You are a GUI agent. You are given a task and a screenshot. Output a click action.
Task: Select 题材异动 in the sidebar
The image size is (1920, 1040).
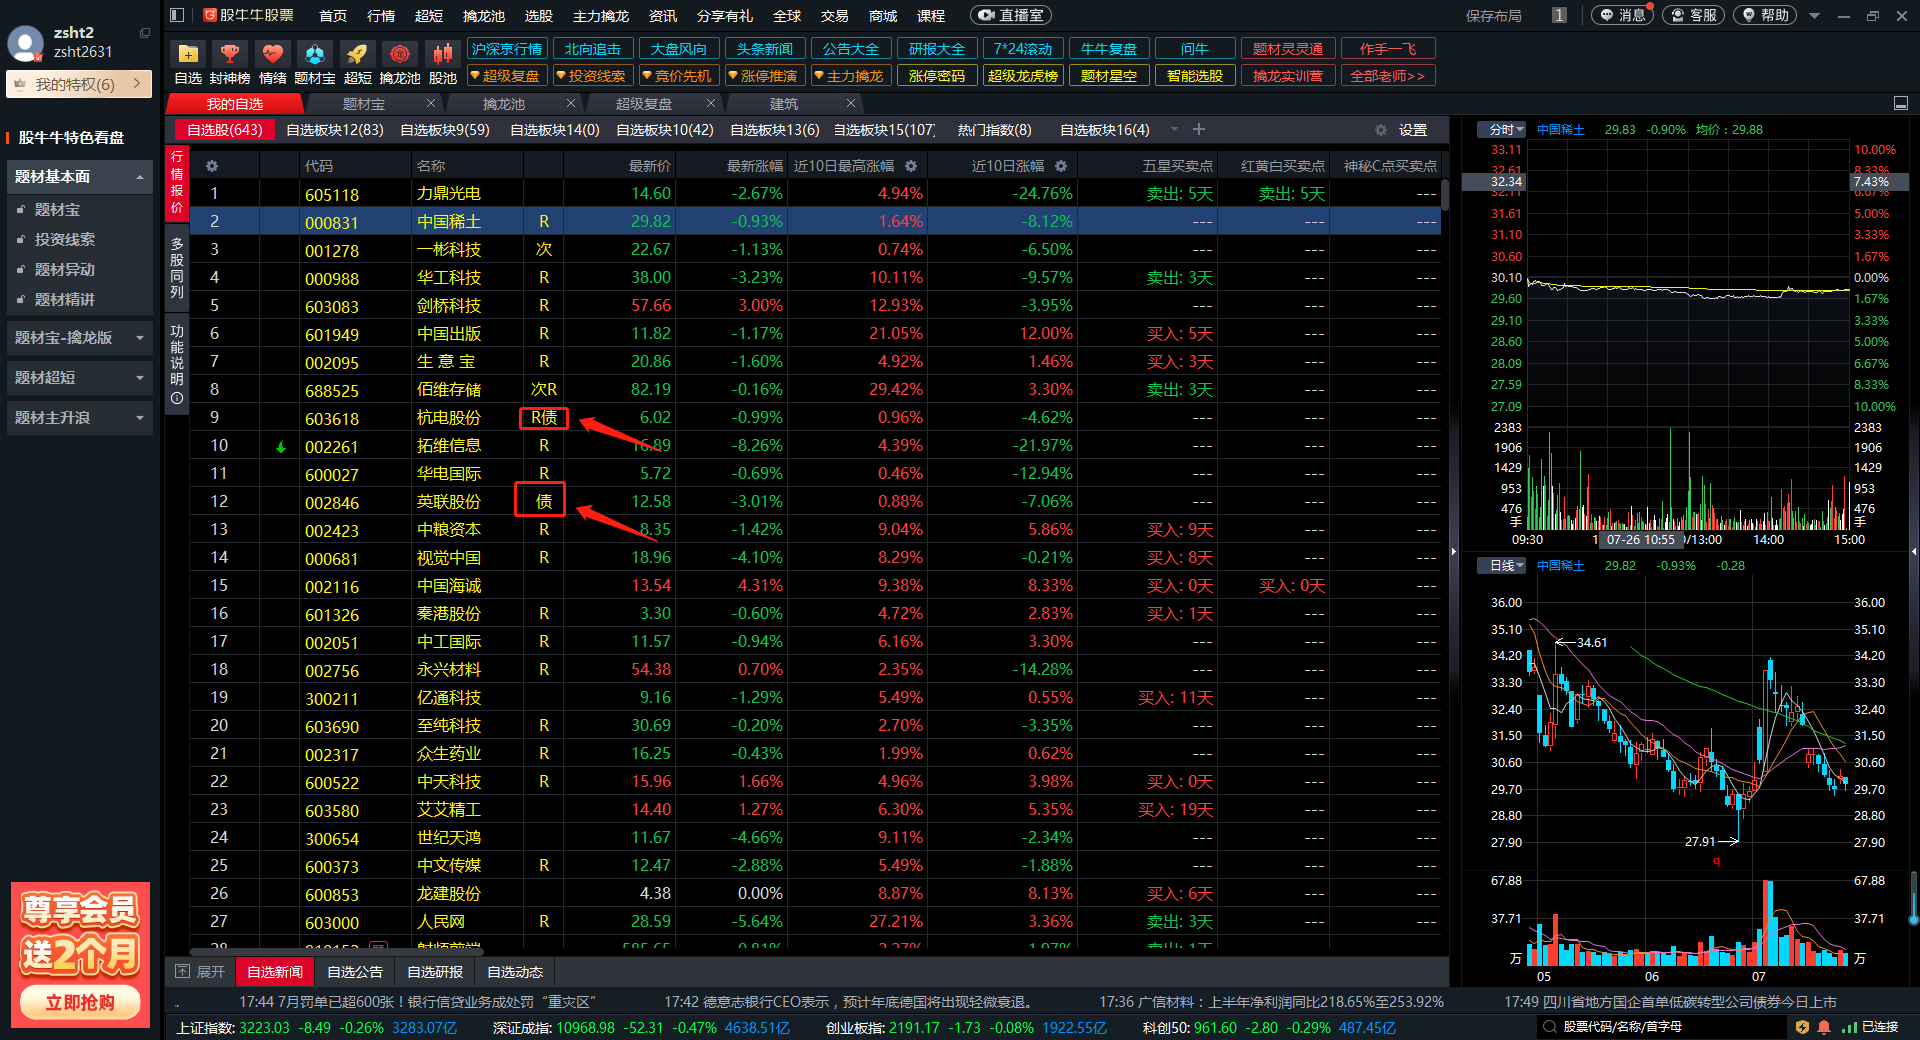[65, 270]
